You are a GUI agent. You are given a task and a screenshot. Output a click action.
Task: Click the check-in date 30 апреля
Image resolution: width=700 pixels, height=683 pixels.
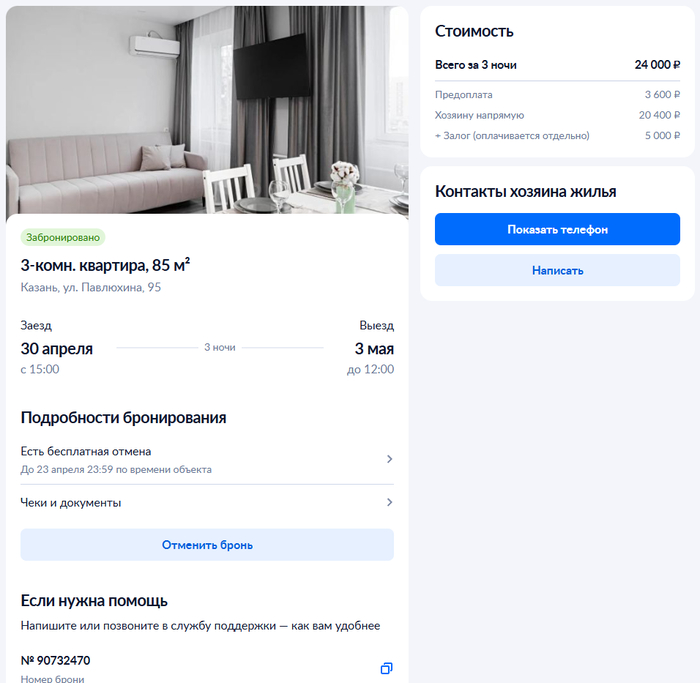(x=57, y=349)
